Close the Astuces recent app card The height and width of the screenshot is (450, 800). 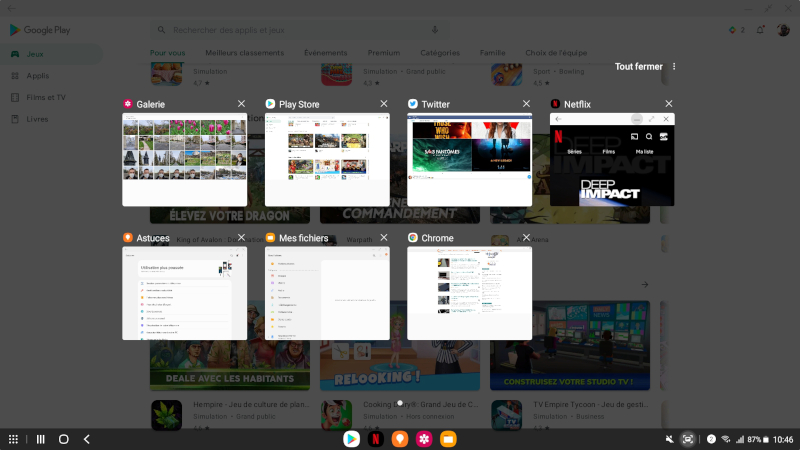coord(241,237)
